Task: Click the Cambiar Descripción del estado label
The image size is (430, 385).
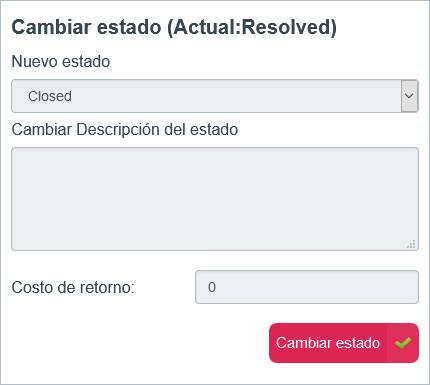Action: tap(125, 130)
